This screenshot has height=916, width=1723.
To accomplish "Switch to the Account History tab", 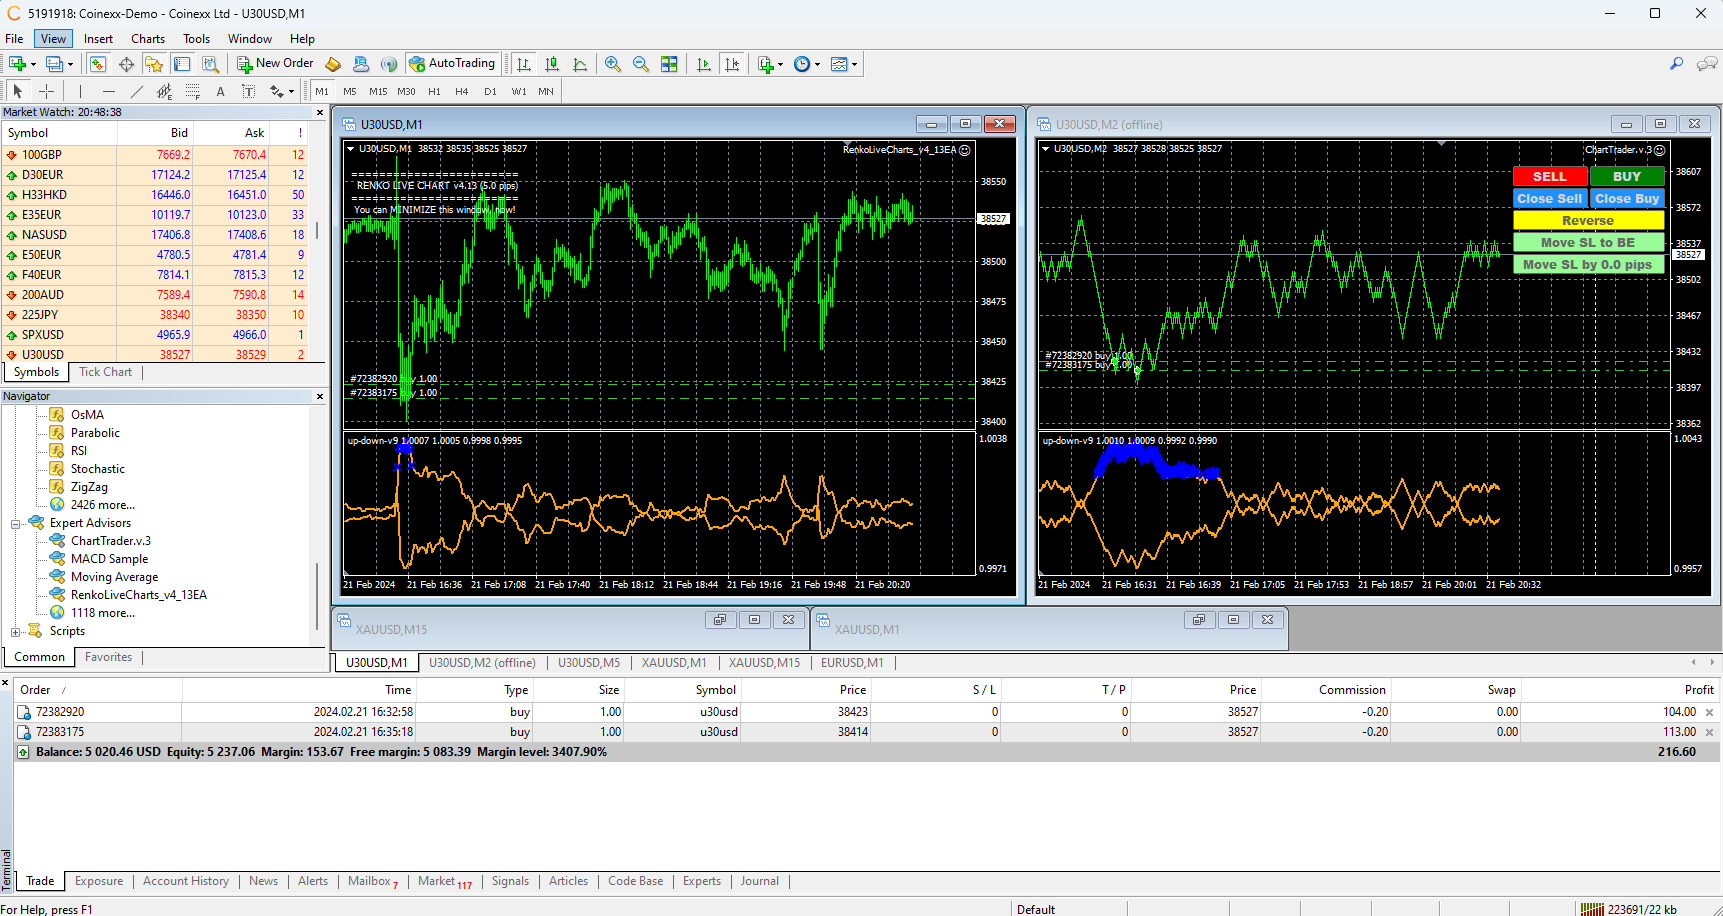I will [x=186, y=881].
